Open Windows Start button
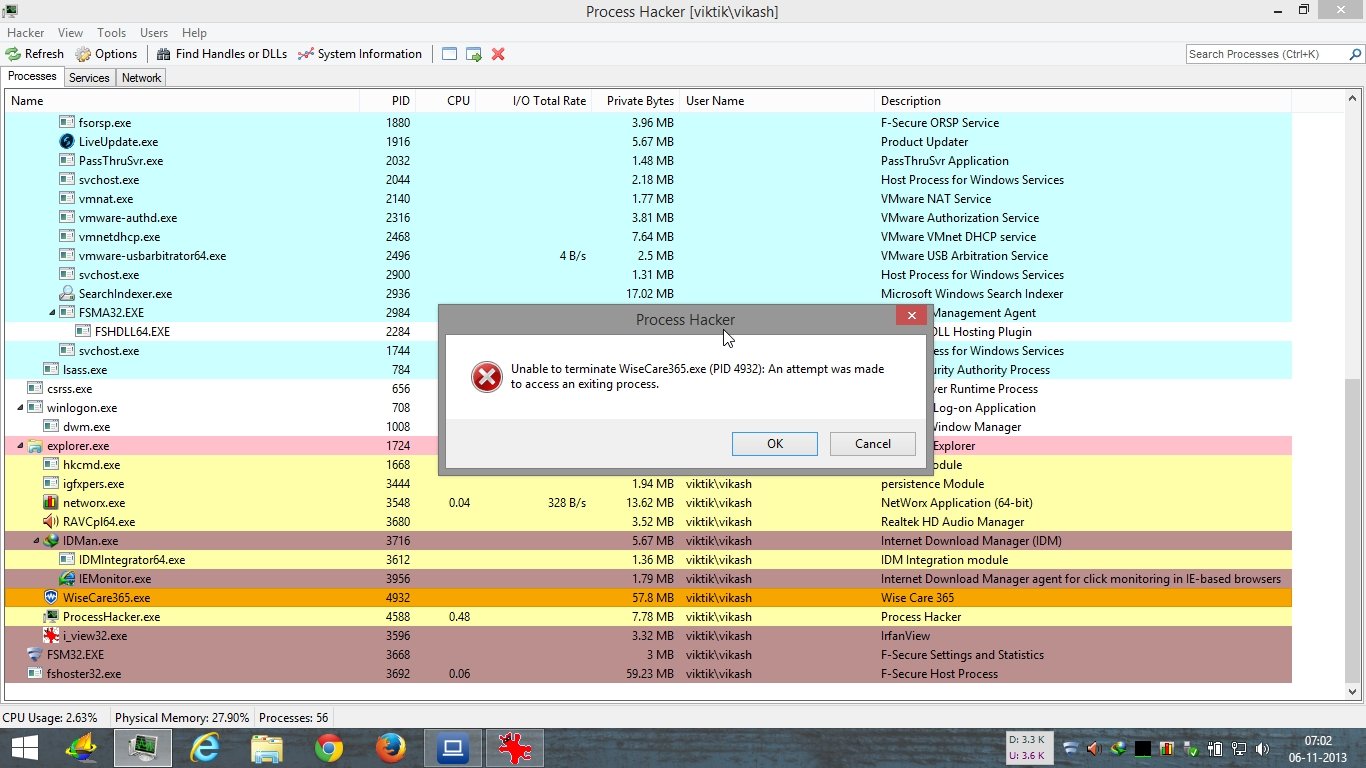This screenshot has height=768, width=1366. [24, 748]
